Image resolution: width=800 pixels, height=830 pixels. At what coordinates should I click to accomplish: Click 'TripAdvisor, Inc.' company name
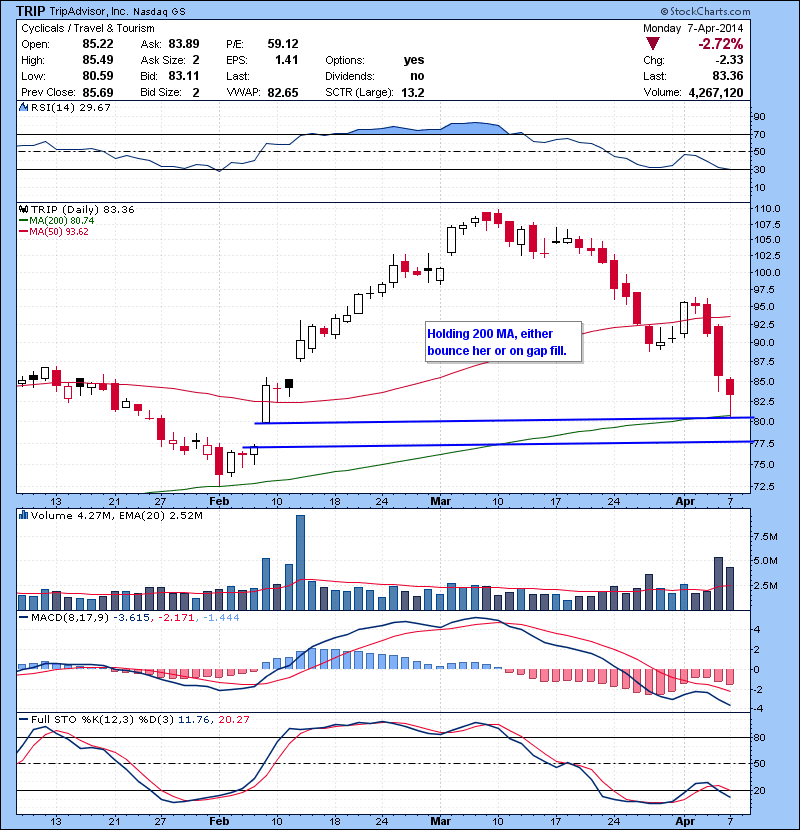(89, 11)
